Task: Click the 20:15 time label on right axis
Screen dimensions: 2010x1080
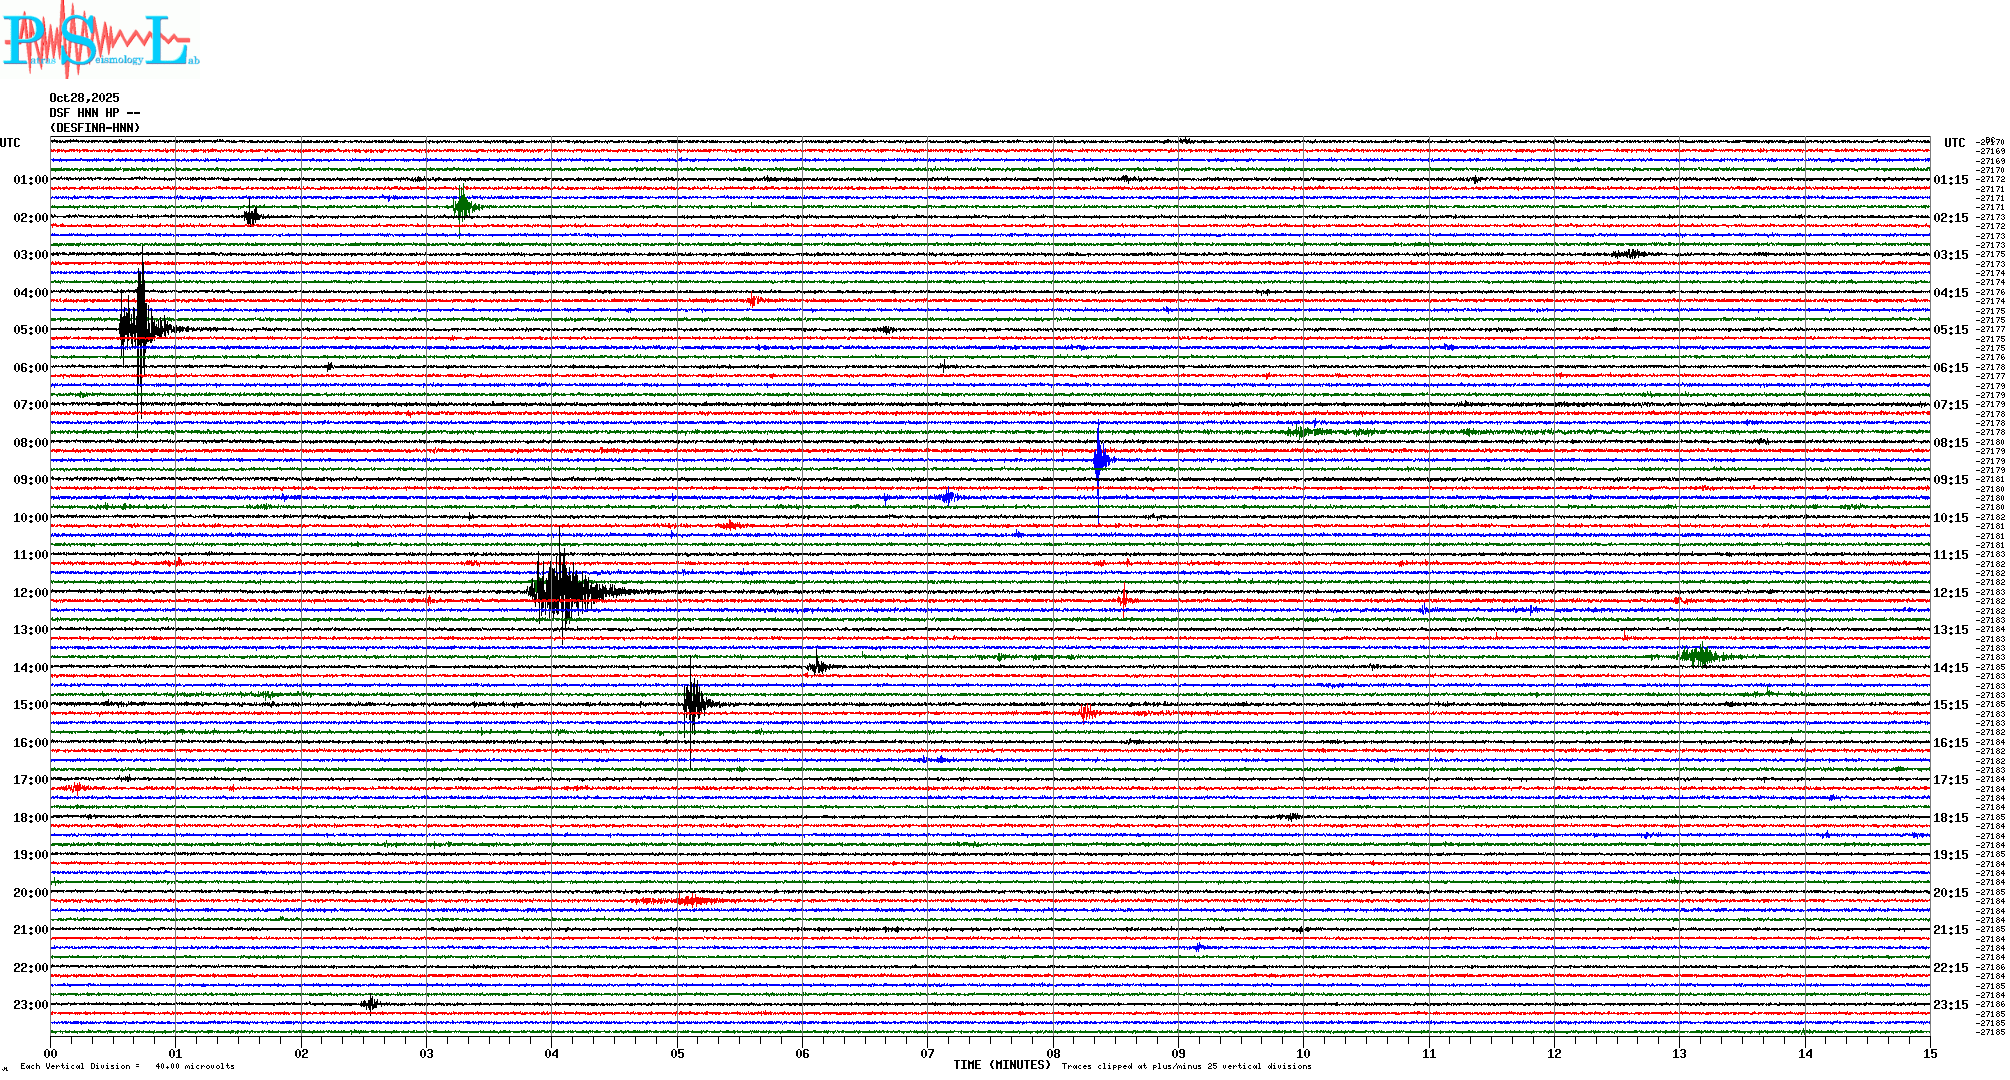Action: (x=1950, y=893)
